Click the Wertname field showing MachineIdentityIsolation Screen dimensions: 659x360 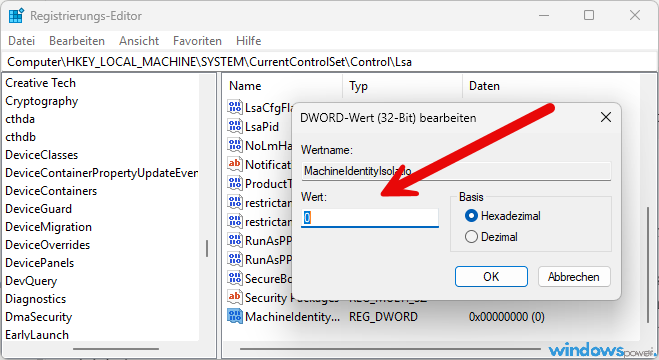click(x=456, y=171)
